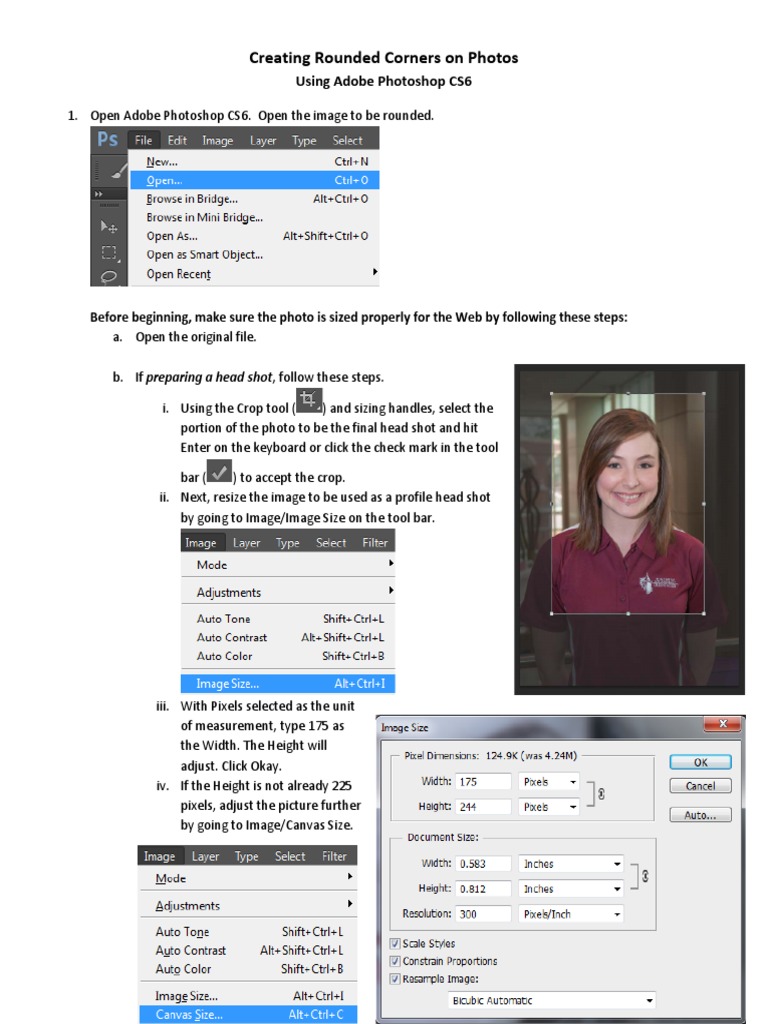This screenshot has width=768, height=1024.
Task: Choose Open As... menu entry
Action: (255, 236)
